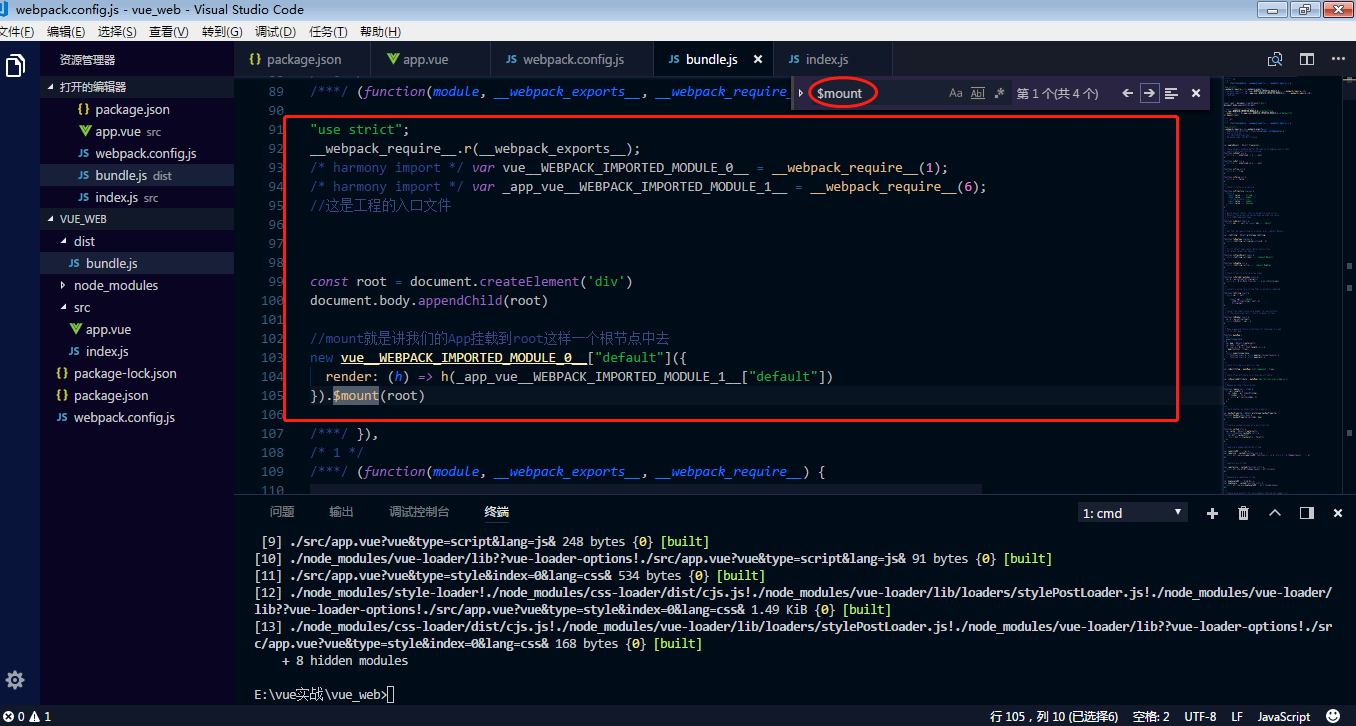This screenshot has width=1356, height=726.
Task: Open the search editor icon in title bar
Action: (1276, 59)
